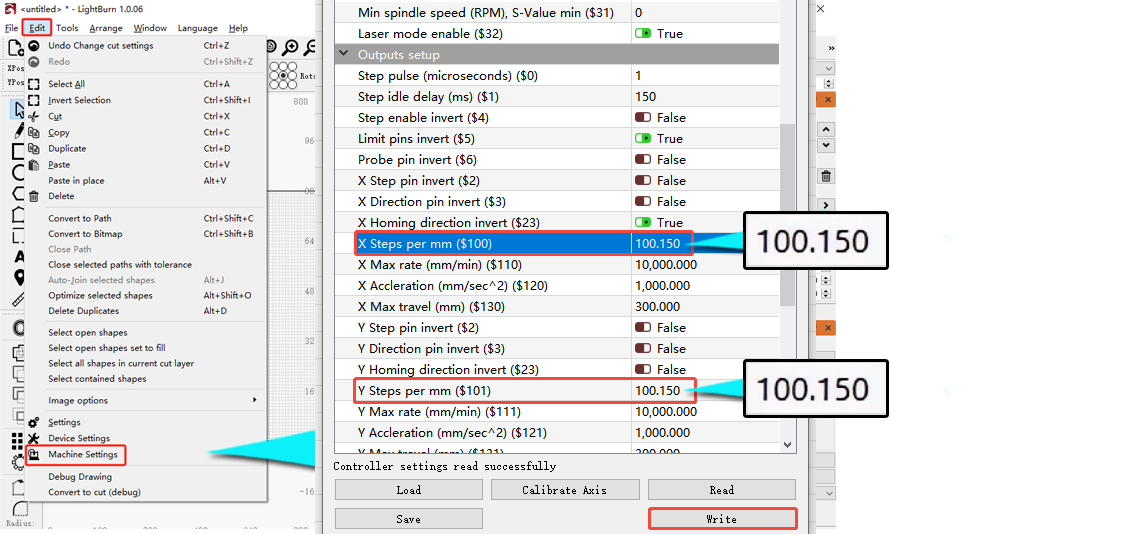Click the machine icon beside Machine Settings
The width and height of the screenshot is (1141, 534).
click(33, 455)
